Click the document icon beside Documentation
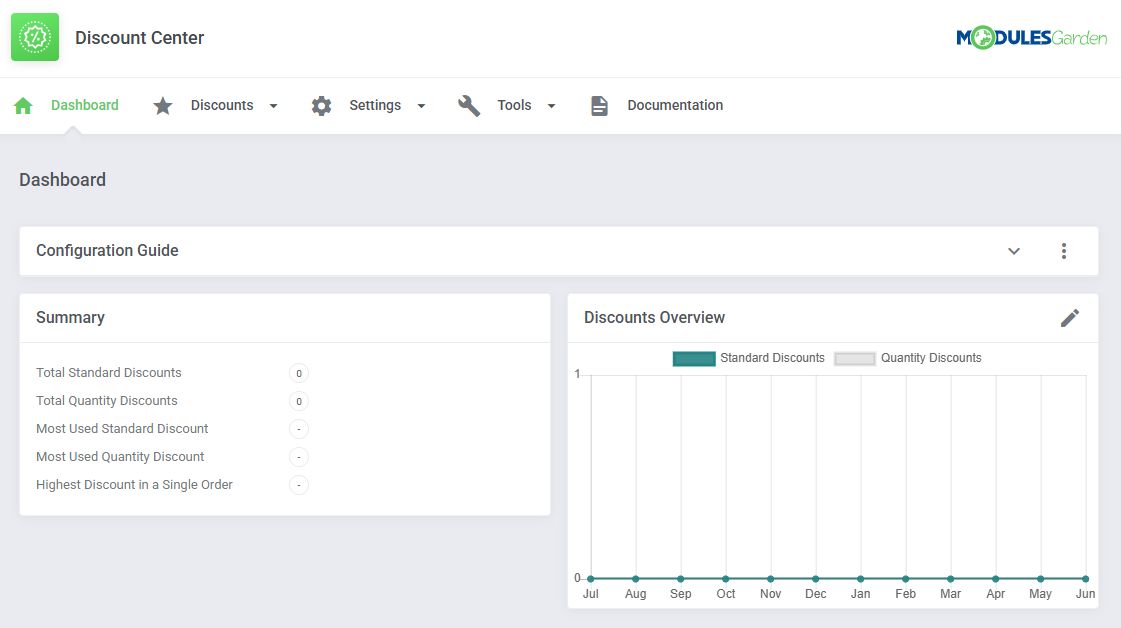Image resolution: width=1121 pixels, height=628 pixels. coord(599,106)
